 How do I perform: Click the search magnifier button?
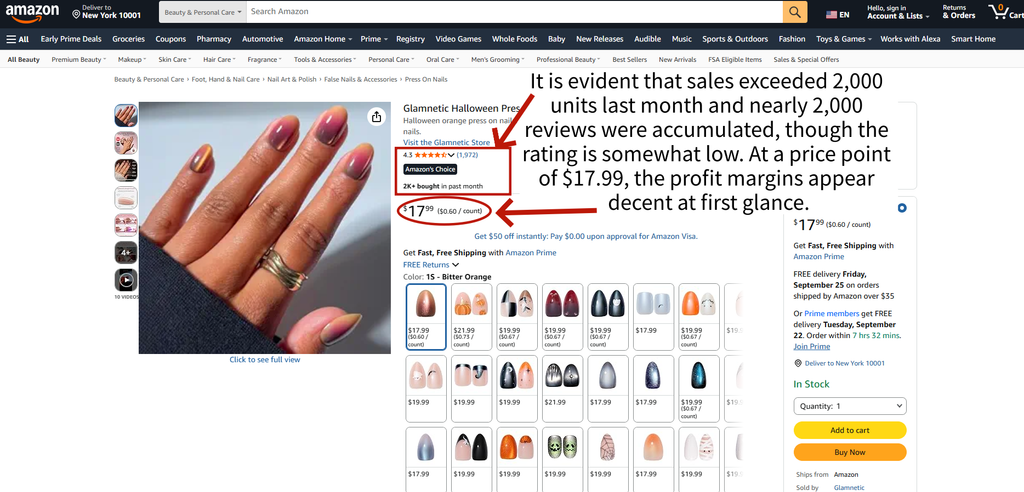795,12
